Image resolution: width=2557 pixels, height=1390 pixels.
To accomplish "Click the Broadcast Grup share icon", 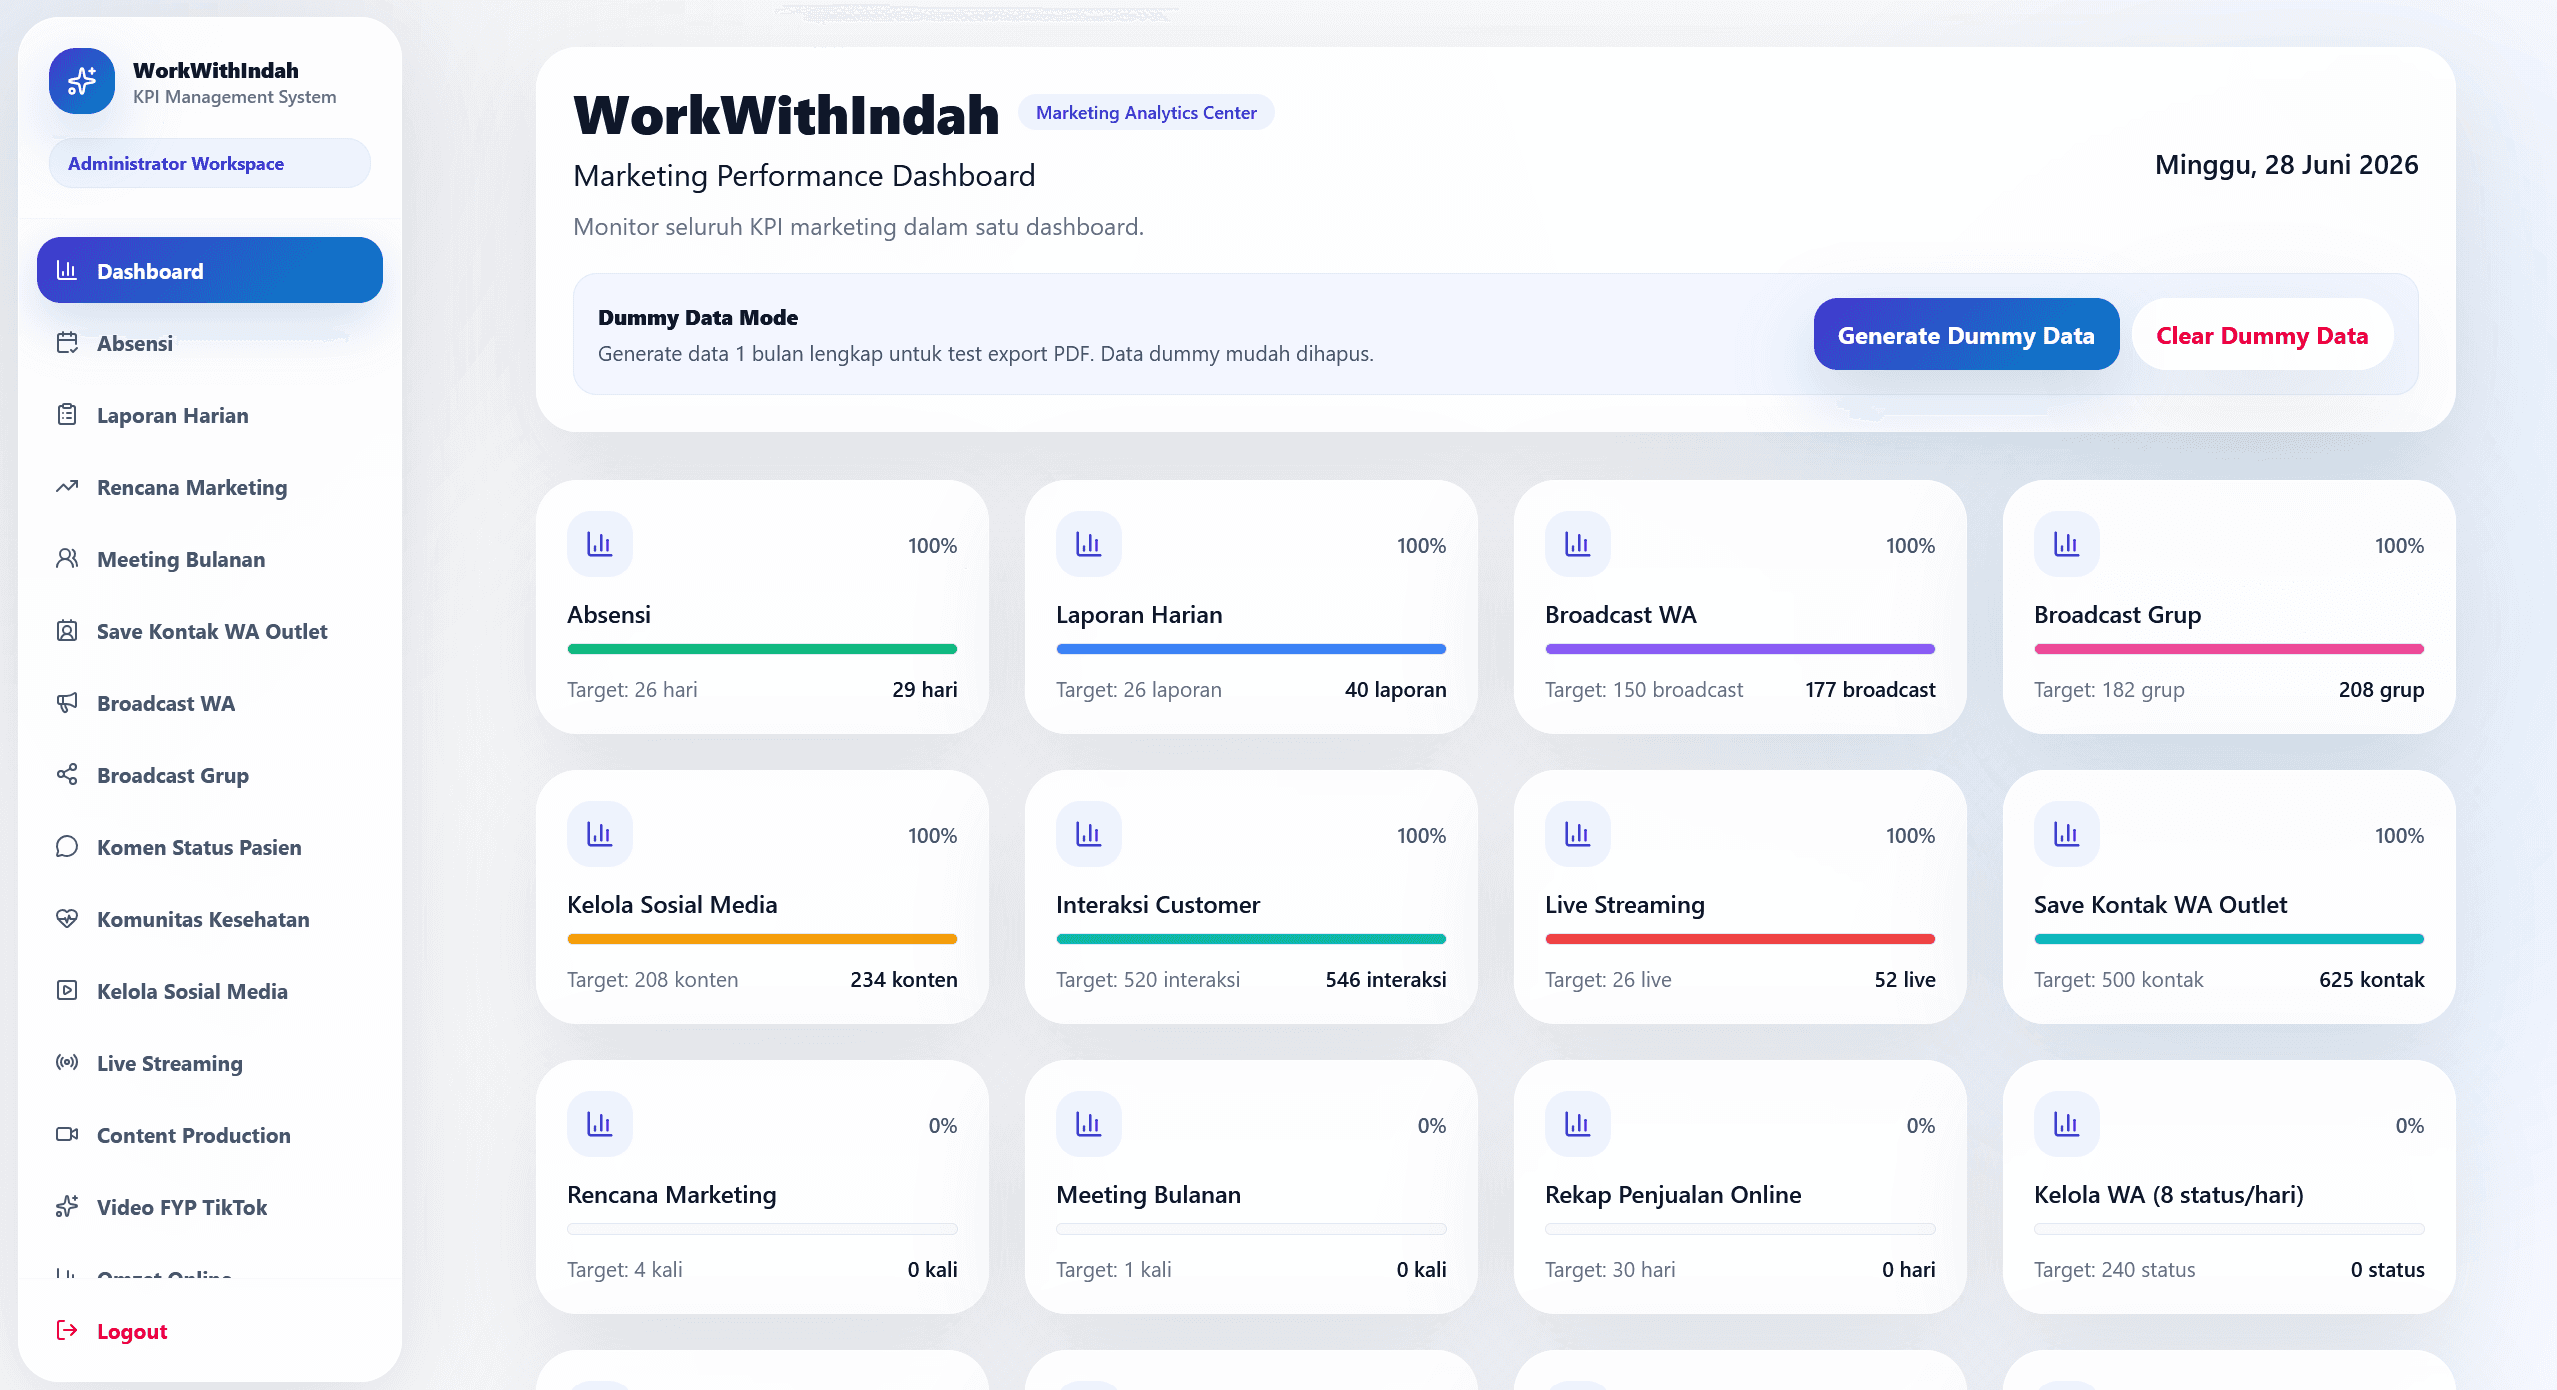I will [x=67, y=775].
